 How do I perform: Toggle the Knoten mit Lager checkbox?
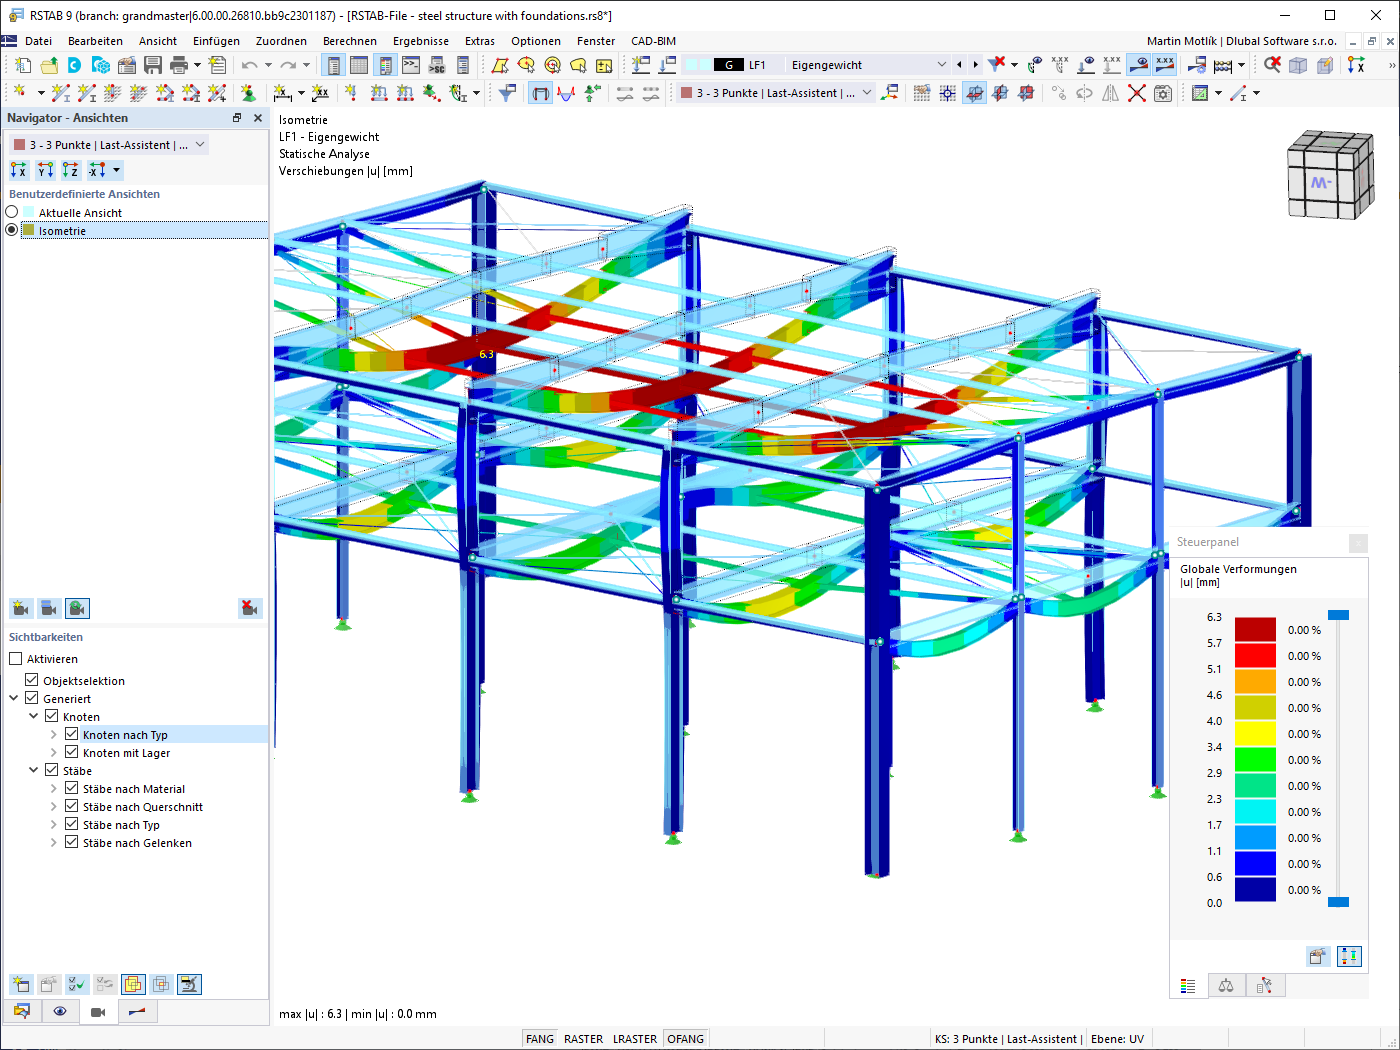click(71, 752)
